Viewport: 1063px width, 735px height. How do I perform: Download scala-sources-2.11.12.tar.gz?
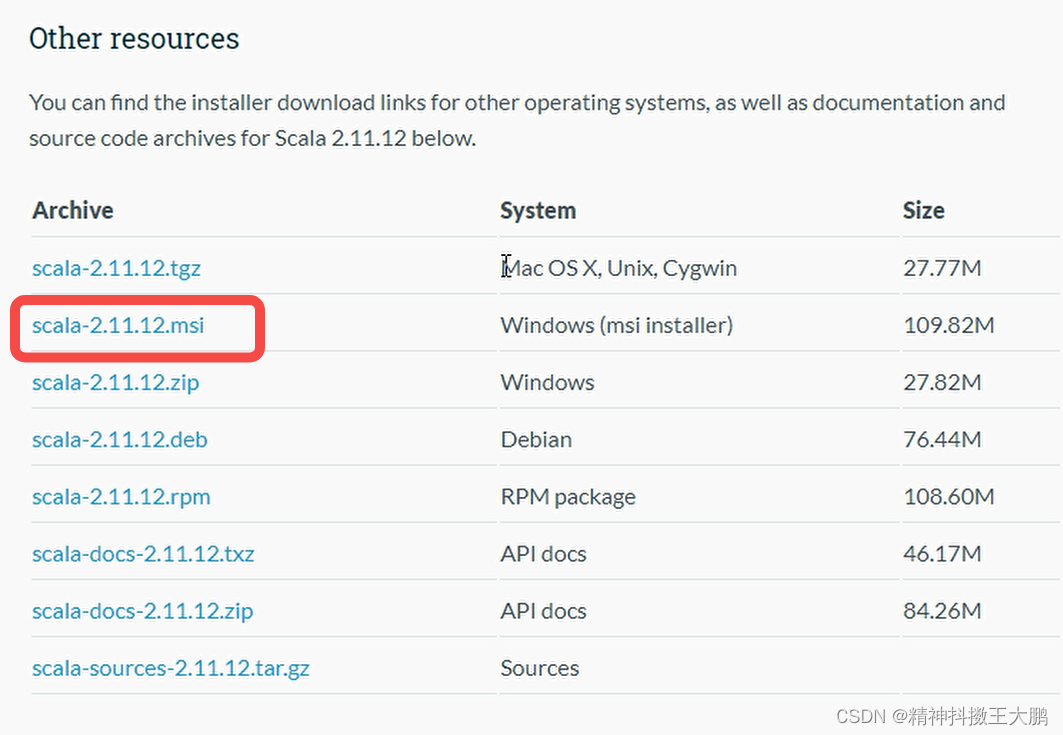pyautogui.click(x=171, y=669)
